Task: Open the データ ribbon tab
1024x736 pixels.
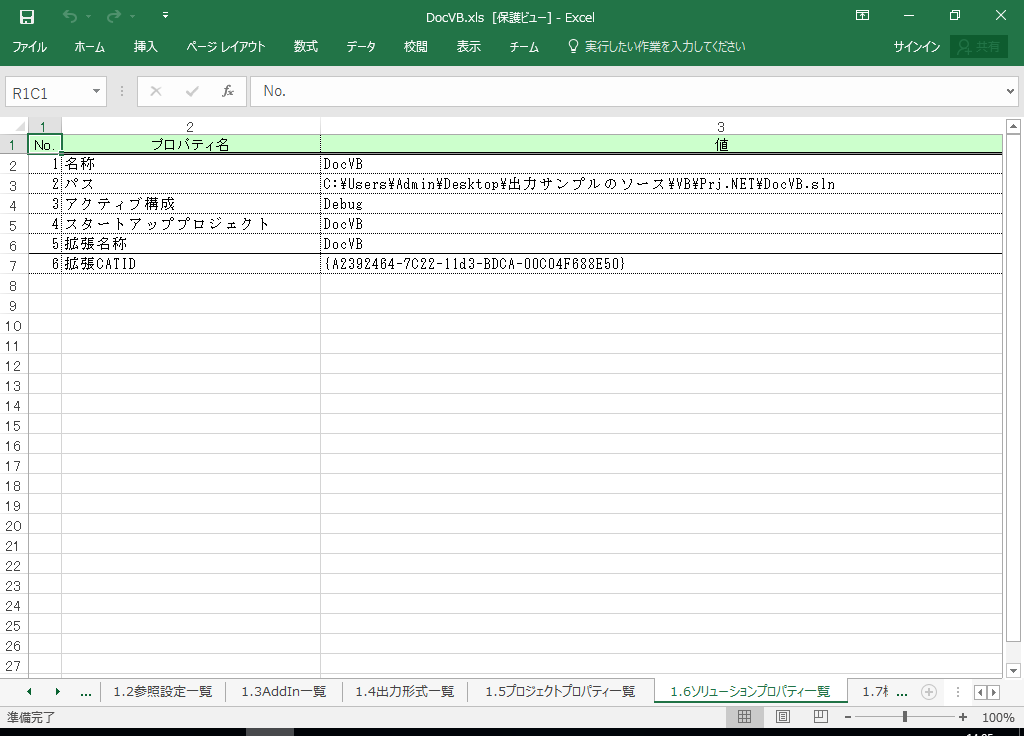Action: point(361,47)
